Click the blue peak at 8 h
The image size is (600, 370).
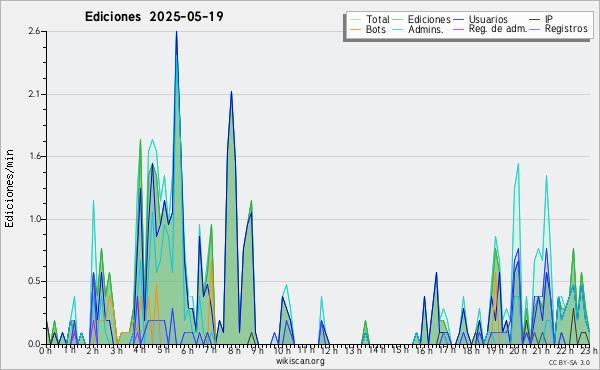(231, 92)
